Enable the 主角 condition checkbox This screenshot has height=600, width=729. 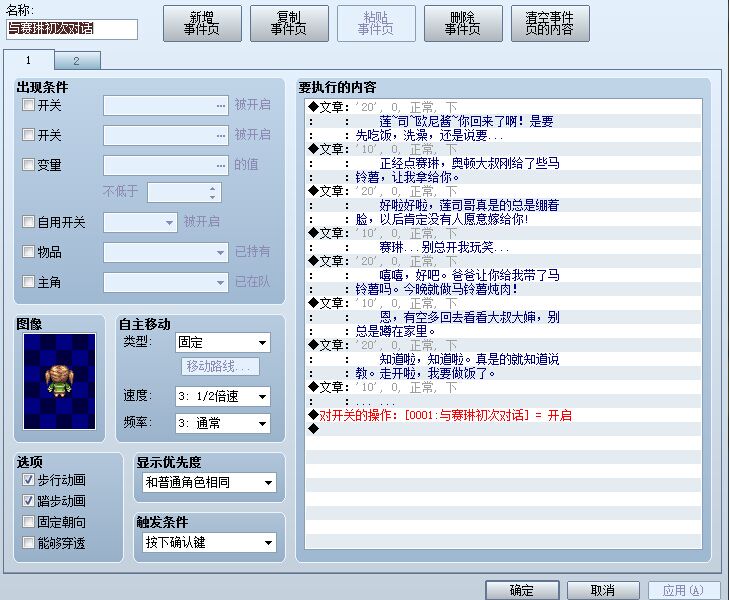(x=28, y=282)
